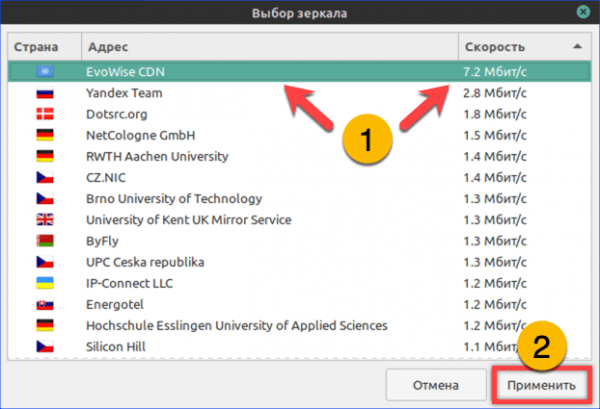
Task: Click the Czech flag beside Brno University of Technology
Action: [45, 199]
